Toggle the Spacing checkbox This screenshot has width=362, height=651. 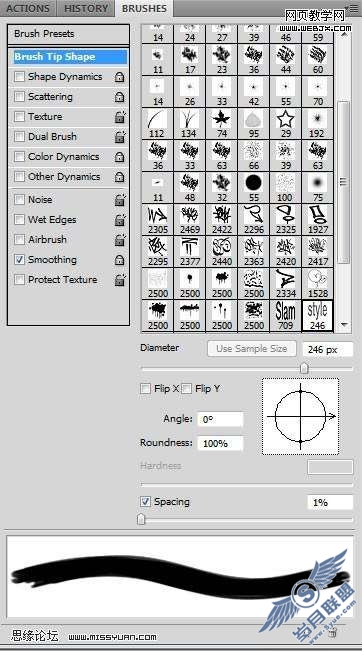coord(145,502)
